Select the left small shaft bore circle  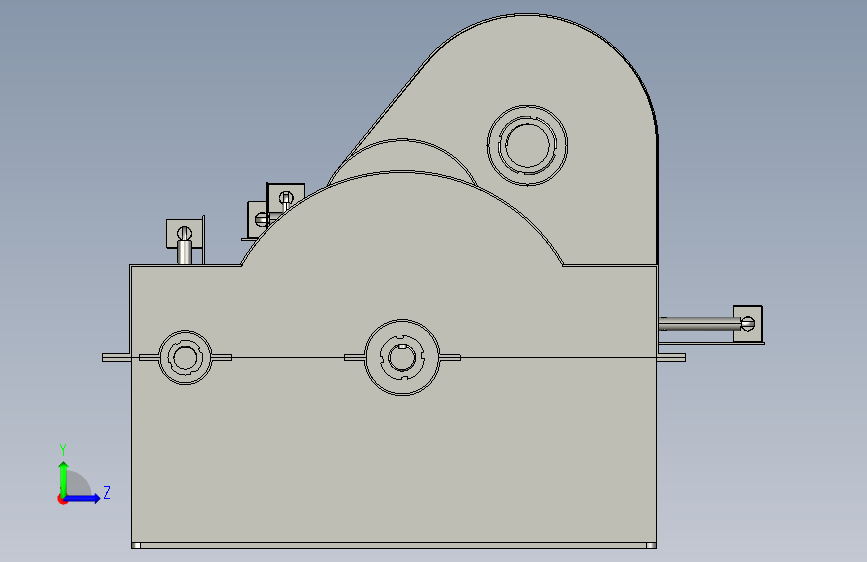185,357
